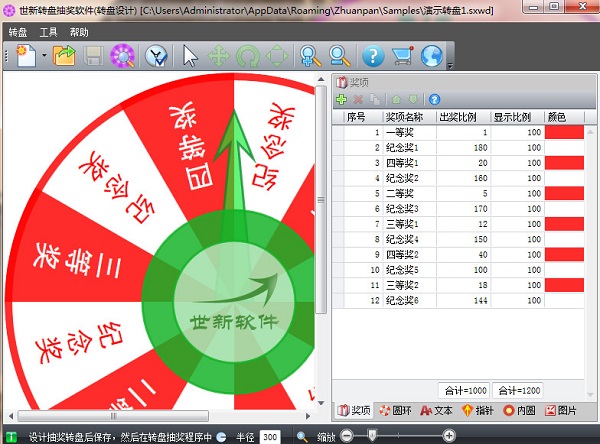Zoom out with minus magnifier
Screen dimensions: 600x444
[339, 56]
